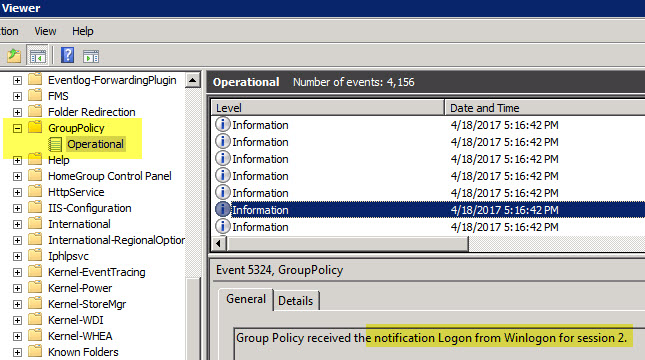Select the HomeGroup Control Panel item

tap(109, 176)
